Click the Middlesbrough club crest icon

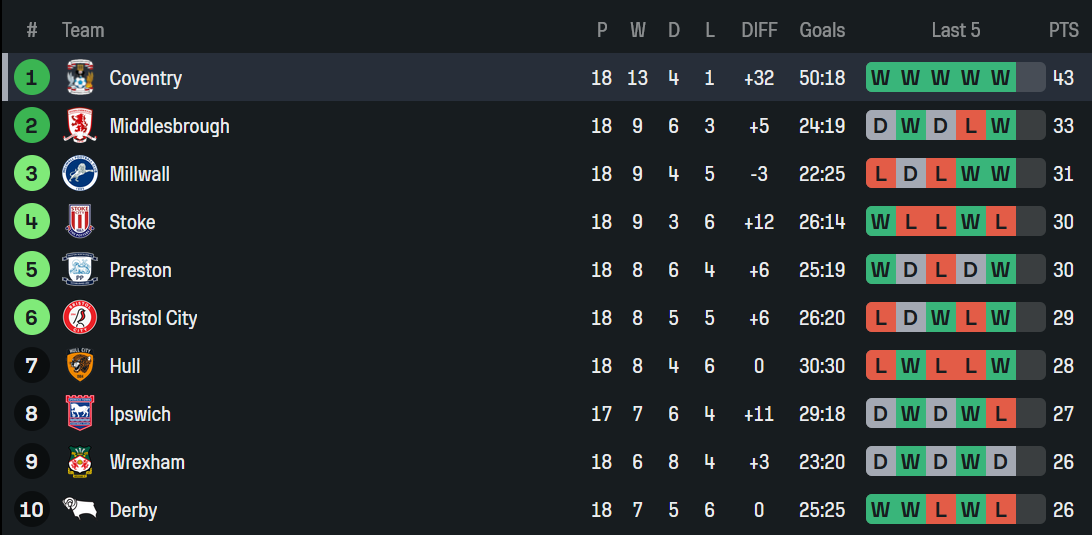pyautogui.click(x=80, y=125)
